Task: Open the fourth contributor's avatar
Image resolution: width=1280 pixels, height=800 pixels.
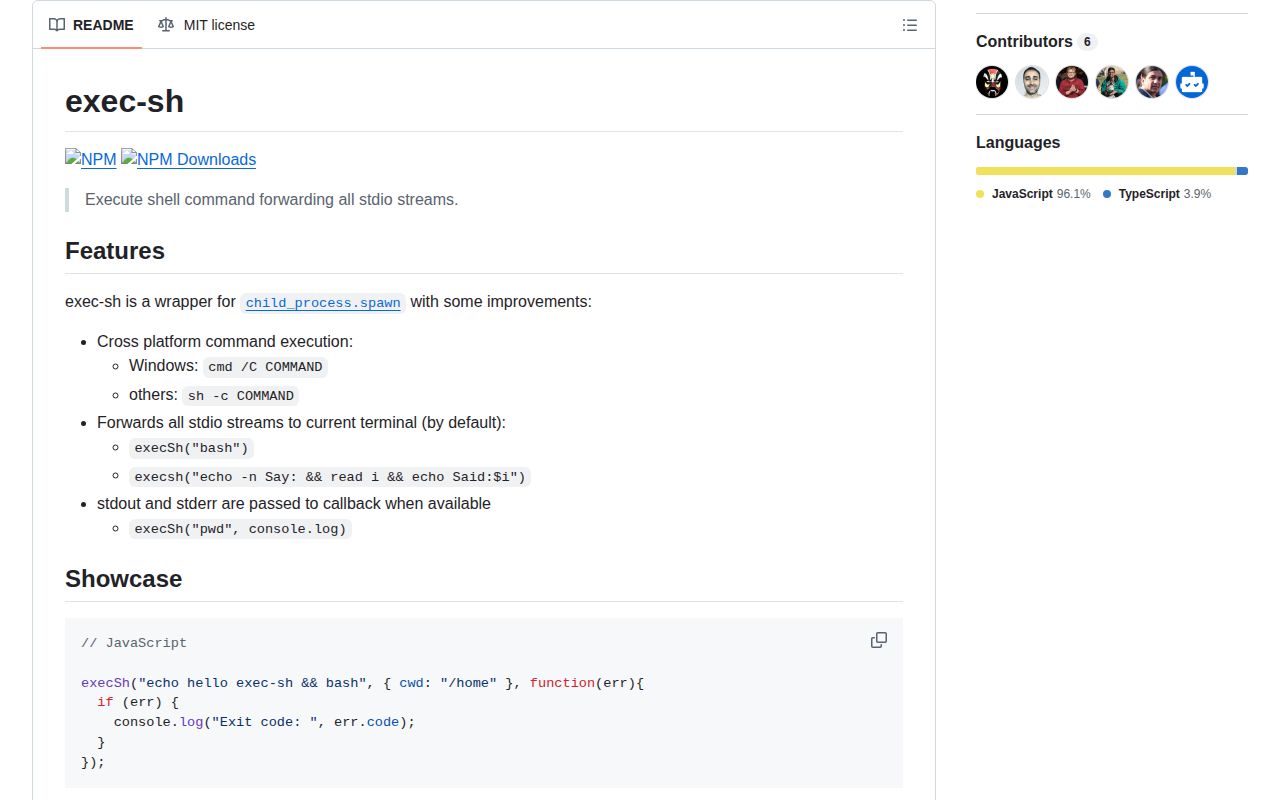Action: 1112,82
